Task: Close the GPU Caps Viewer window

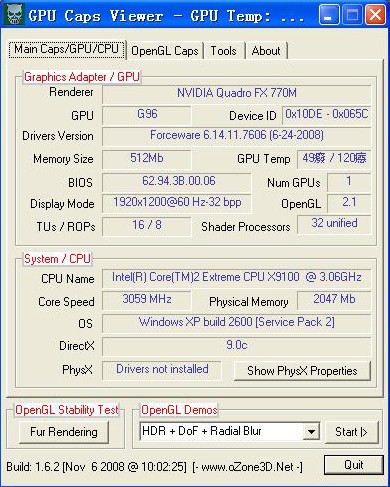Action: (375, 15)
